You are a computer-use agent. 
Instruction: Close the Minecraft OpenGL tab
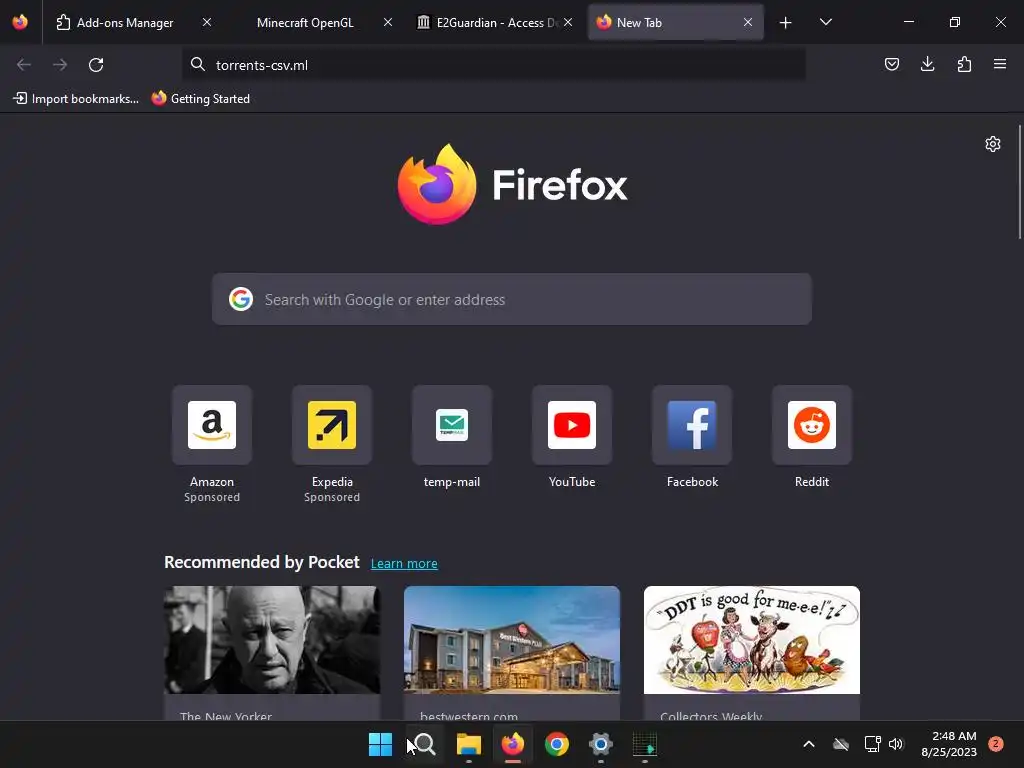click(x=388, y=22)
